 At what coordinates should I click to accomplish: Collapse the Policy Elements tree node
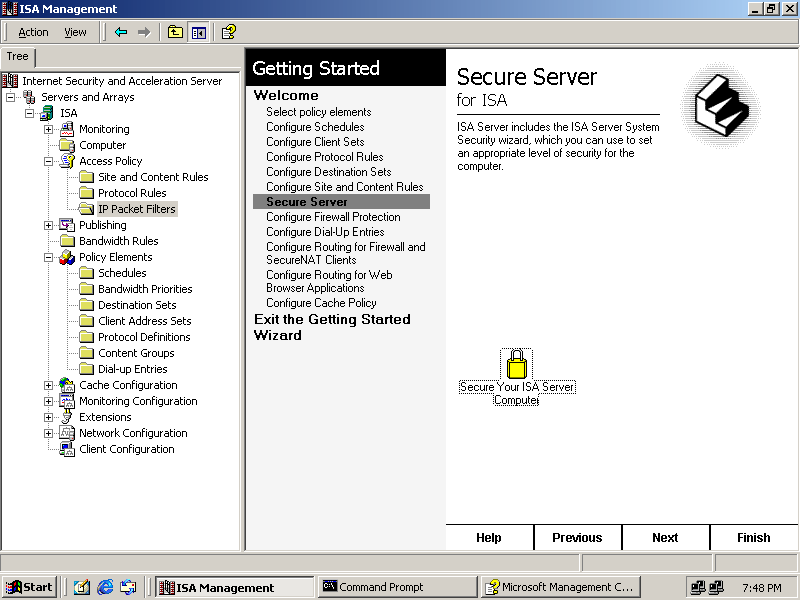pyautogui.click(x=48, y=257)
